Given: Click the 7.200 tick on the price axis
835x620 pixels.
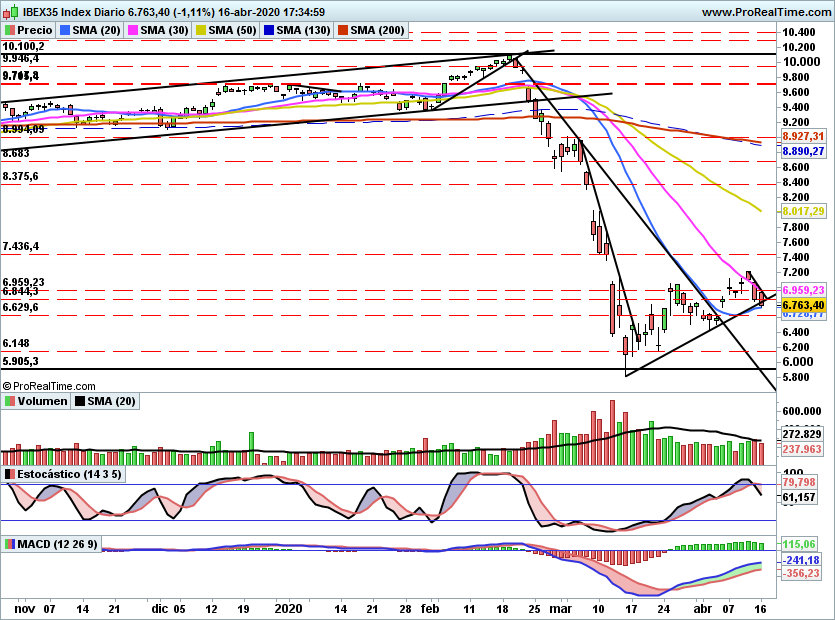Looking at the screenshot, I should (797, 272).
